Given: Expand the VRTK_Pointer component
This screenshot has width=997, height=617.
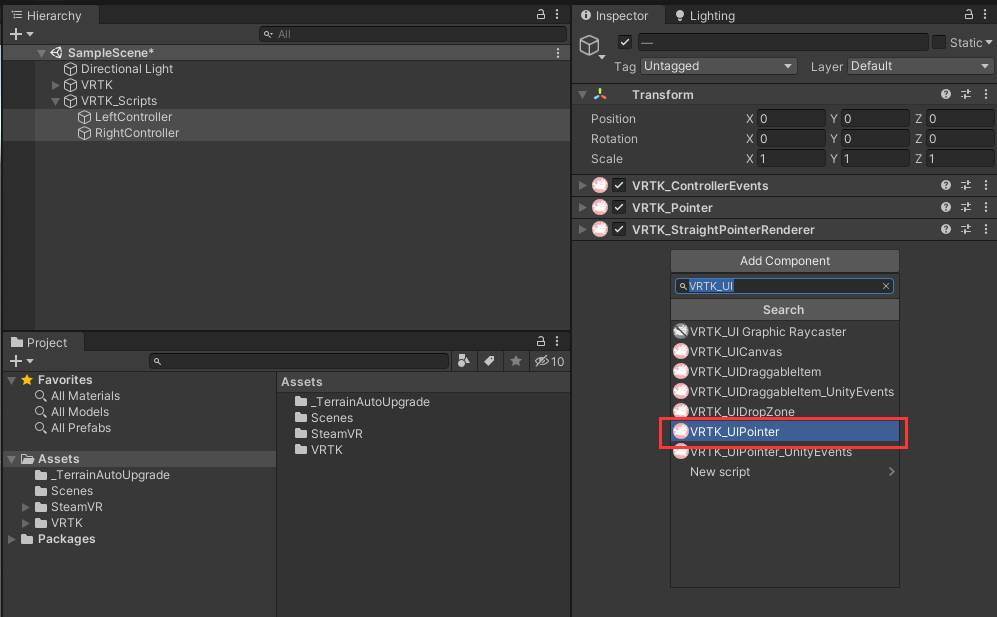Looking at the screenshot, I should pos(582,207).
